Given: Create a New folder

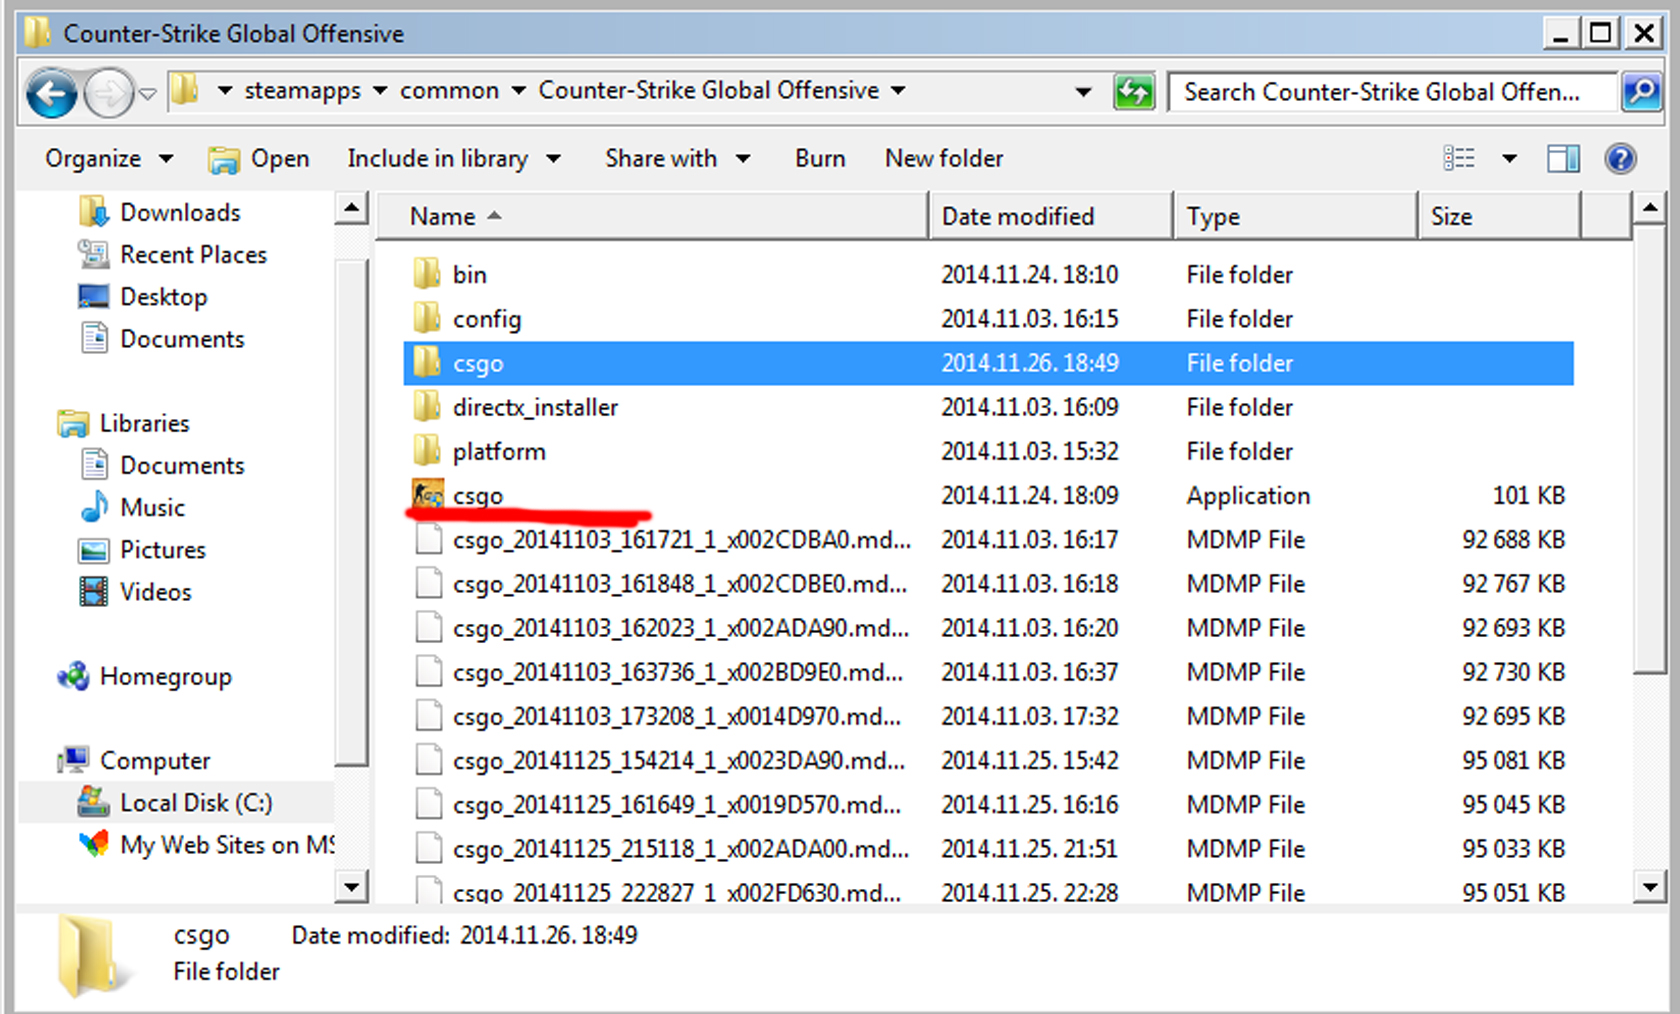Looking at the screenshot, I should tap(944, 159).
